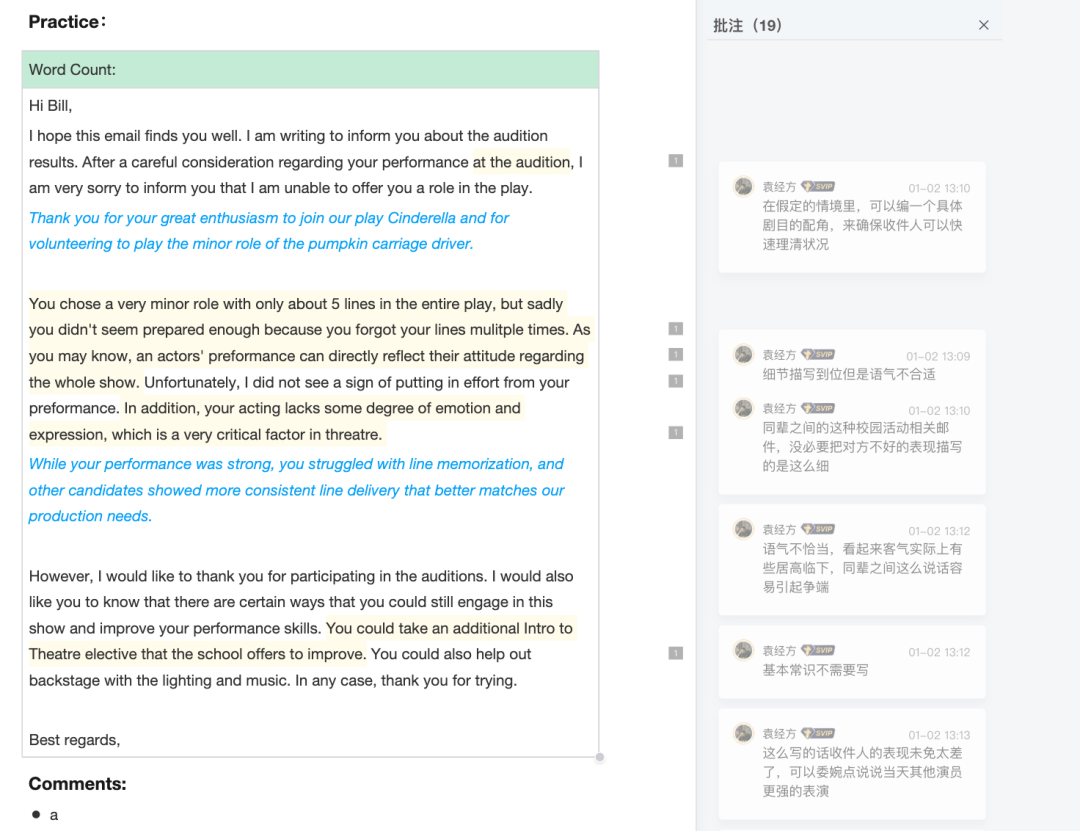This screenshot has height=831, width=1080.
Task: Click author name 袁经方 on the 13:13 comment
Action: click(x=779, y=734)
